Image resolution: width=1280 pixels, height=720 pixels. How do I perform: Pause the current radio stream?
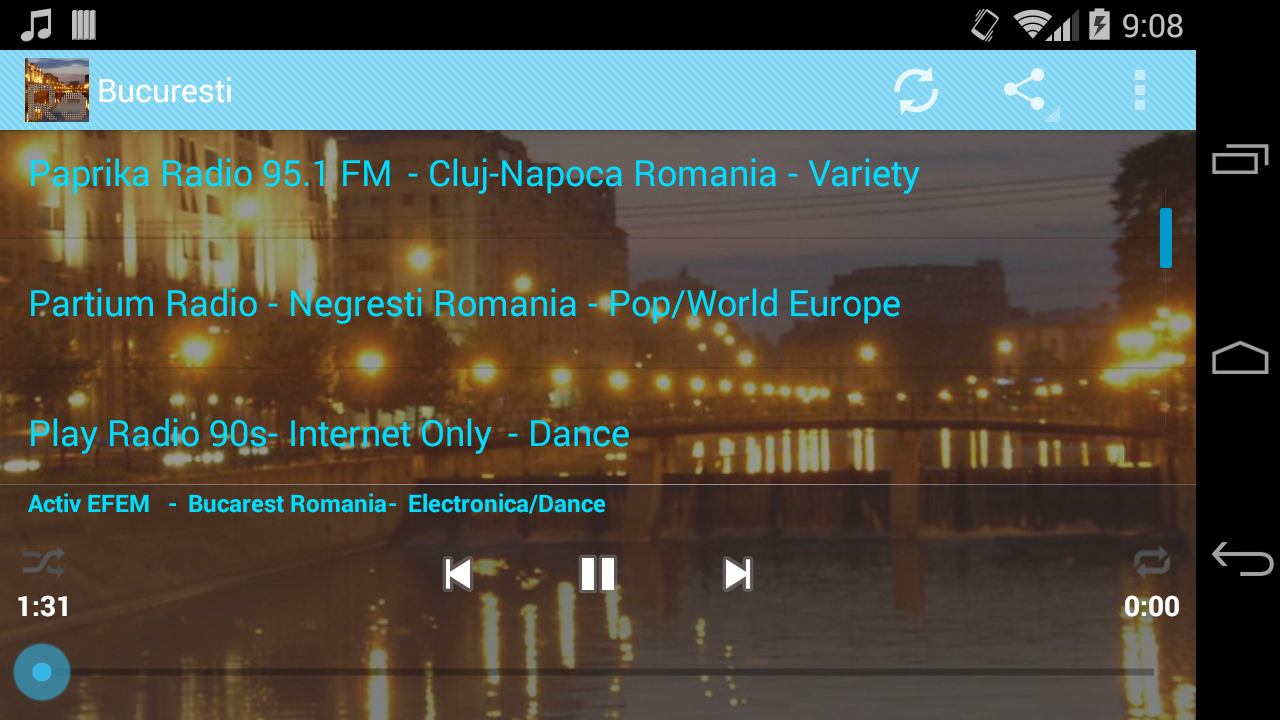tap(598, 574)
